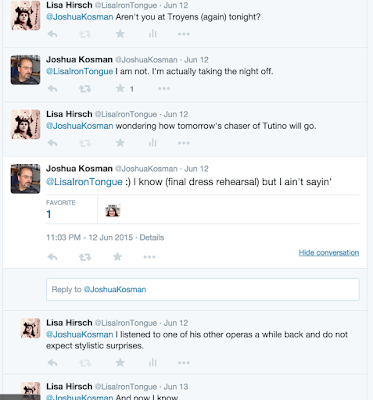
Task: Retweet Joshua's 'taking the night off' tweet
Action: point(85,89)
